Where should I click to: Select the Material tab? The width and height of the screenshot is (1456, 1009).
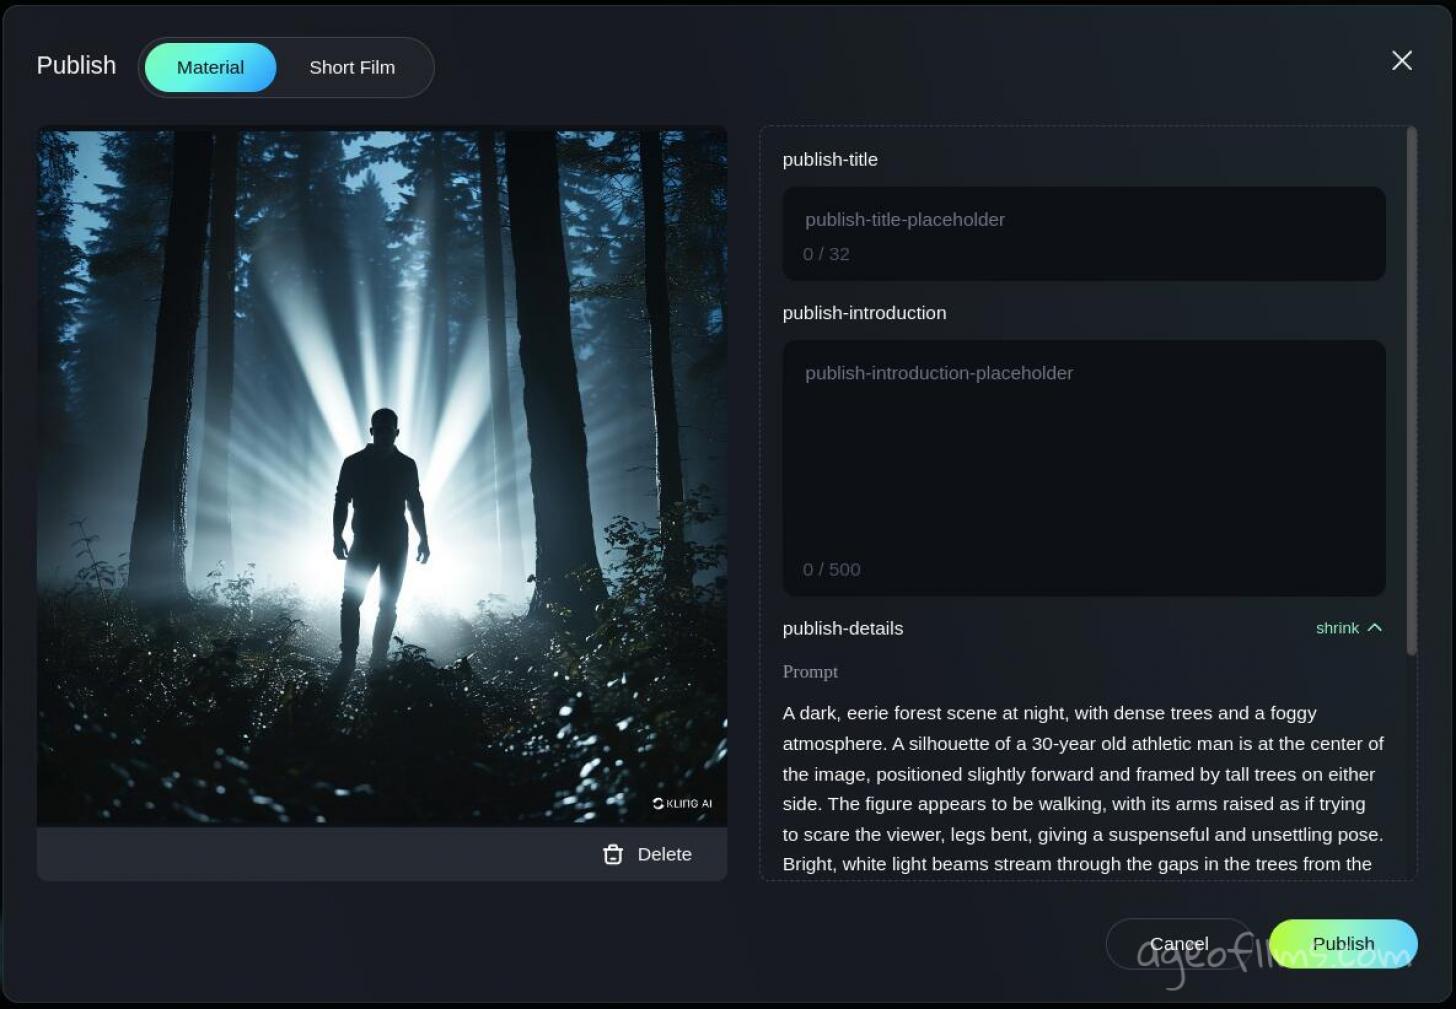210,67
